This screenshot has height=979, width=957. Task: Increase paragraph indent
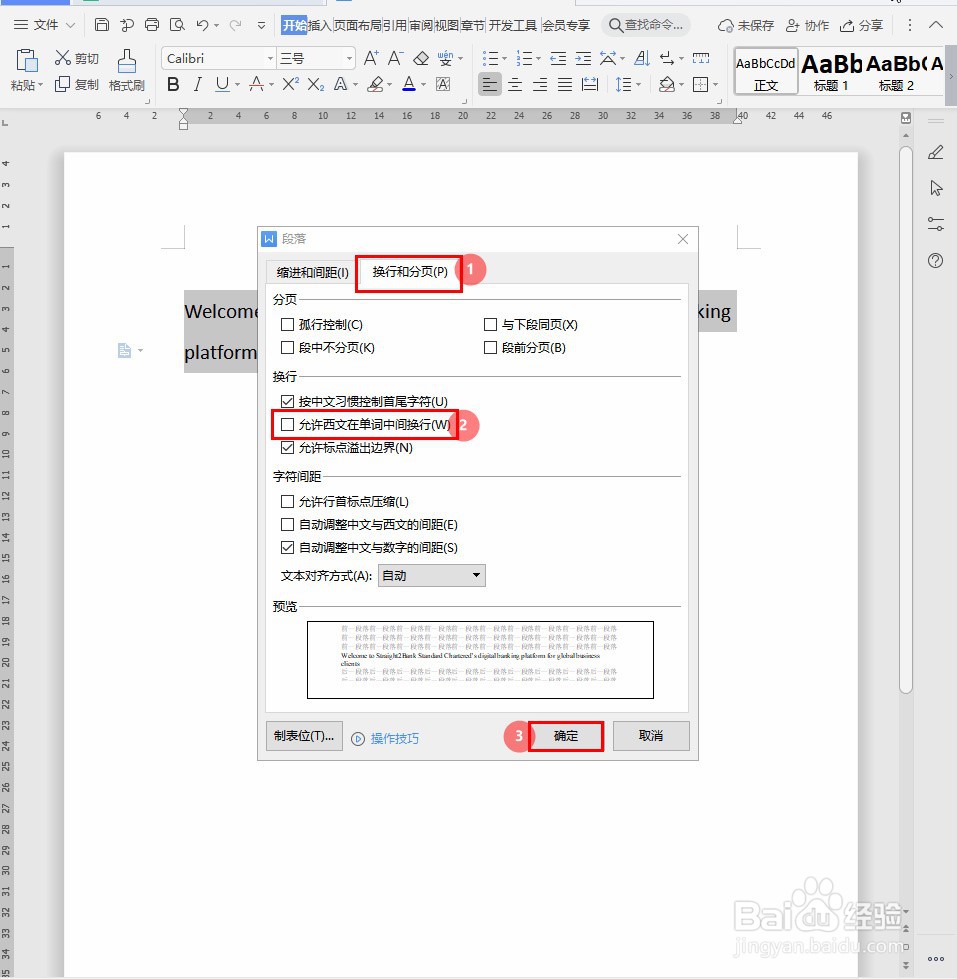[583, 59]
